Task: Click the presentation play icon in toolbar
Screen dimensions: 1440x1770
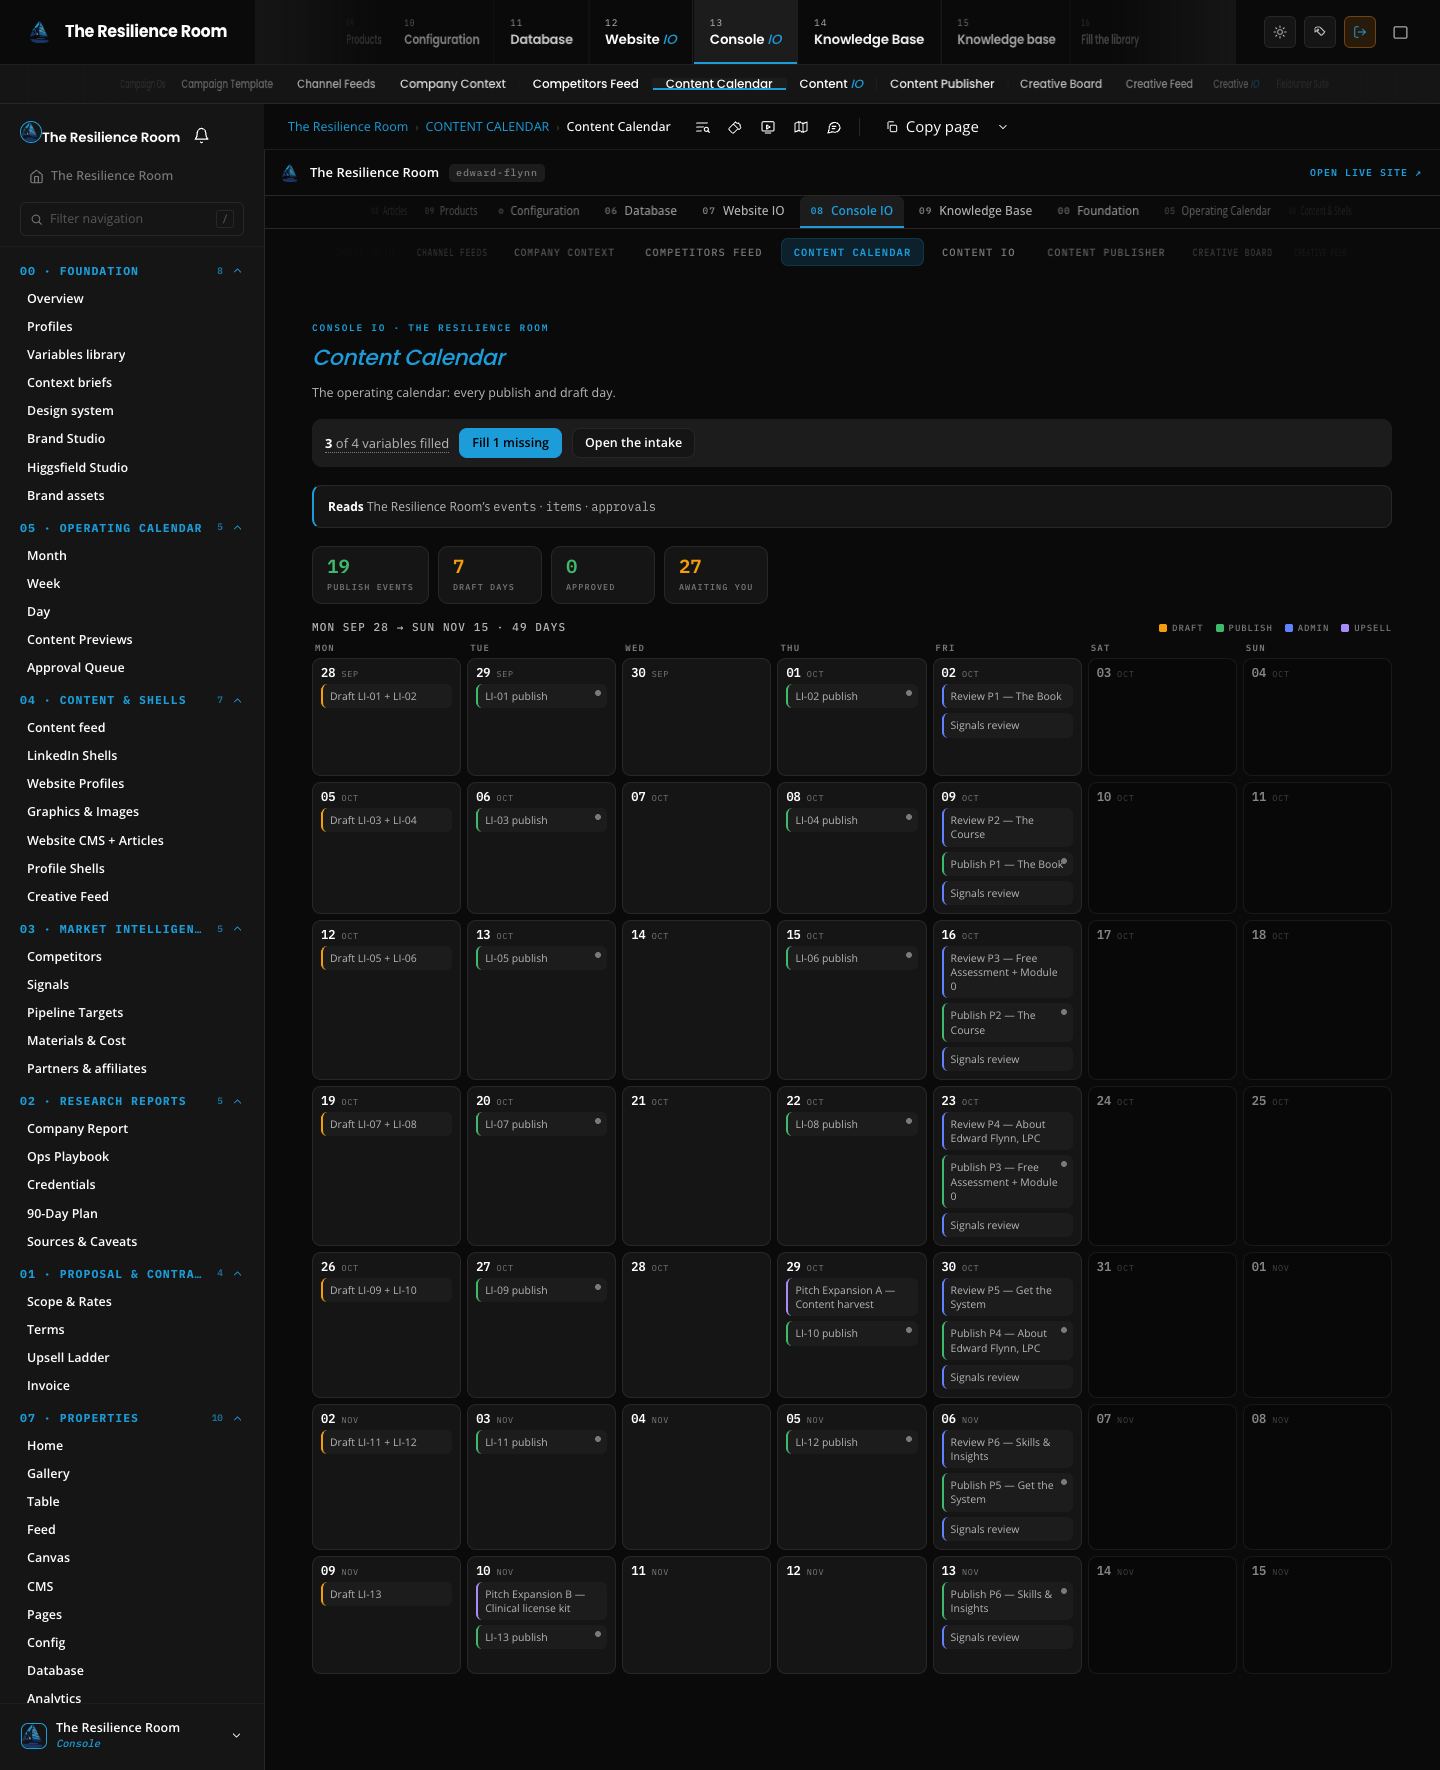Action: click(768, 127)
